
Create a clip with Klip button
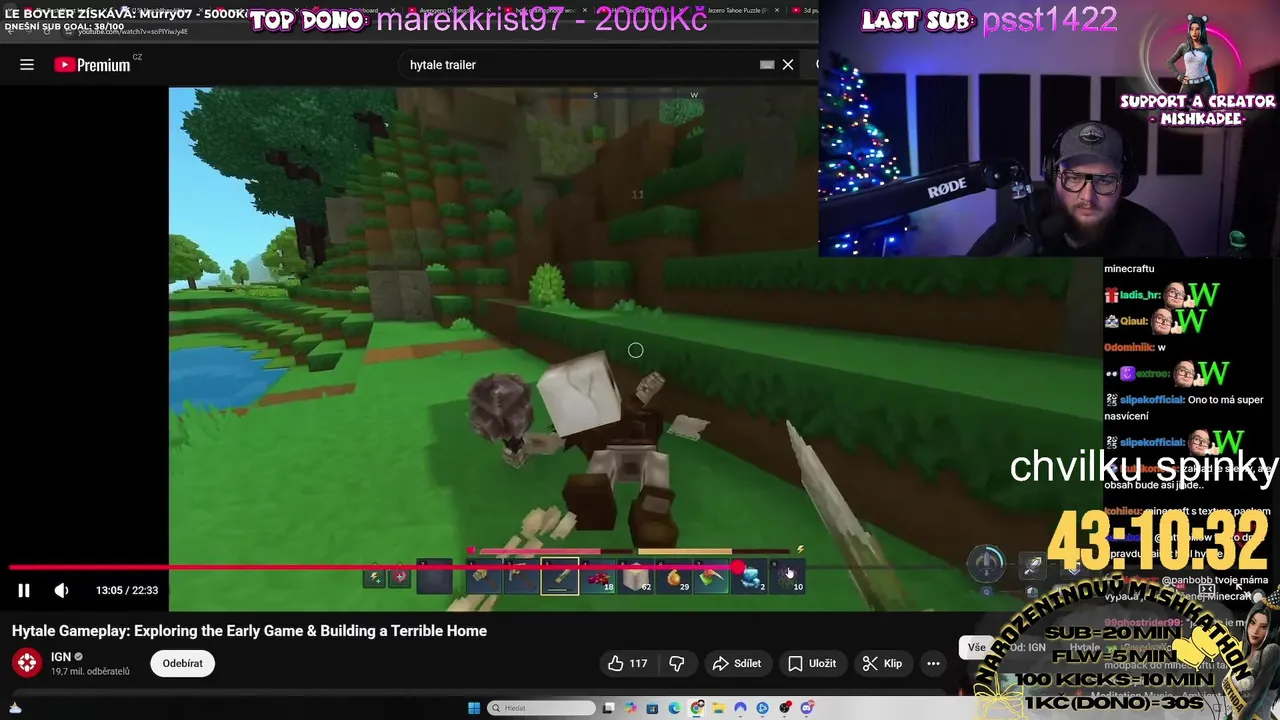[x=883, y=663]
